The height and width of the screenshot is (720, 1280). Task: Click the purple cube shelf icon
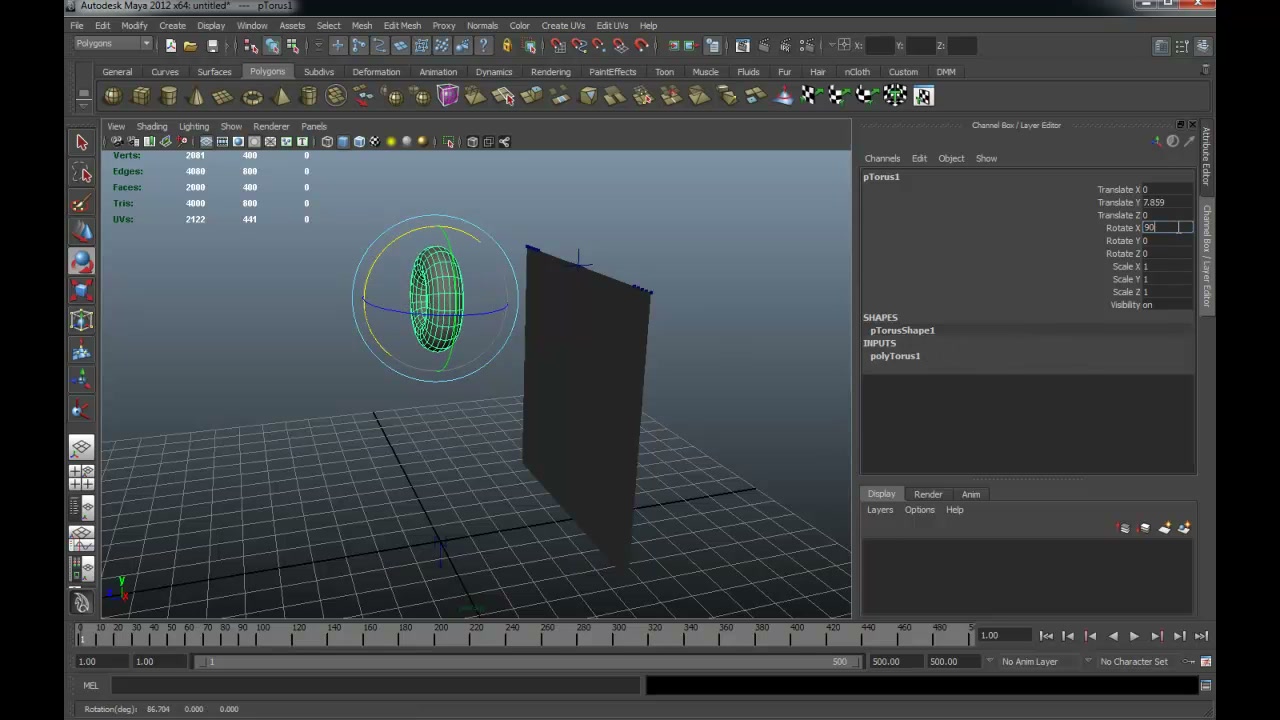pos(447,96)
